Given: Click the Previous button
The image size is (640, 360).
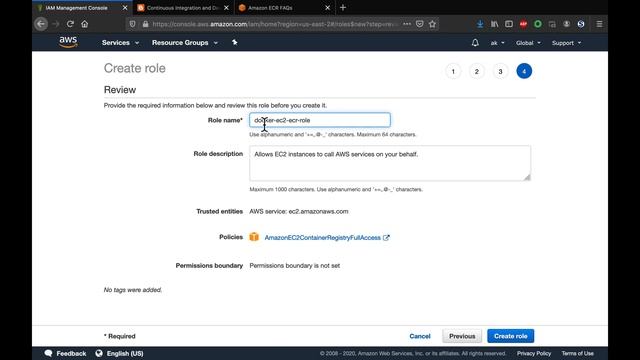Looking at the screenshot, I should 462,336.
